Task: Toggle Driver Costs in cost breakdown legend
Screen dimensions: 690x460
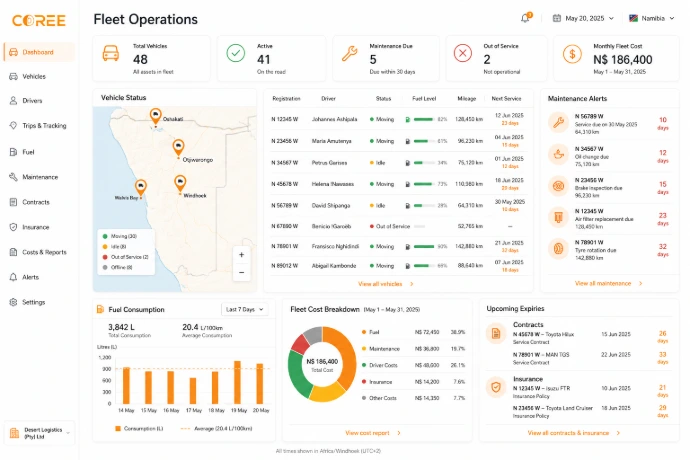Action: 380,365
